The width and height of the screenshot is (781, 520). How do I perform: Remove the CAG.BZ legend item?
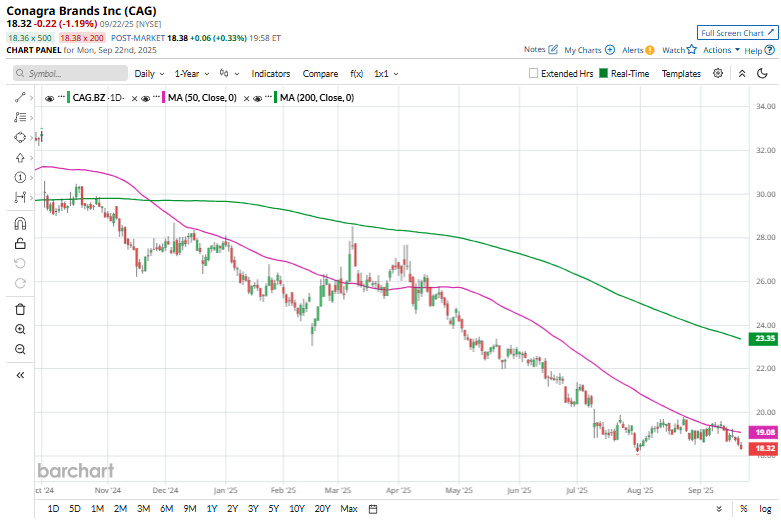click(x=134, y=99)
